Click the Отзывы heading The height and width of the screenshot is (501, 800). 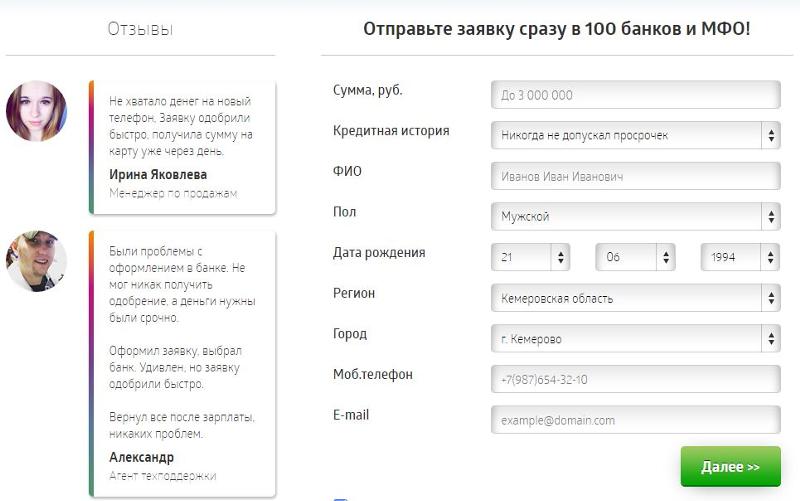[x=140, y=29]
